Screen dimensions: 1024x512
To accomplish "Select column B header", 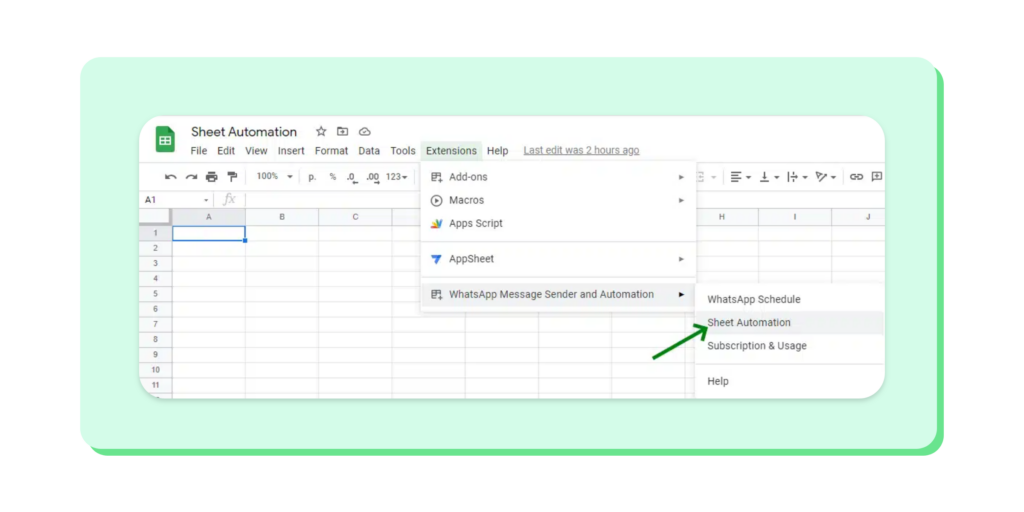I will (x=282, y=217).
